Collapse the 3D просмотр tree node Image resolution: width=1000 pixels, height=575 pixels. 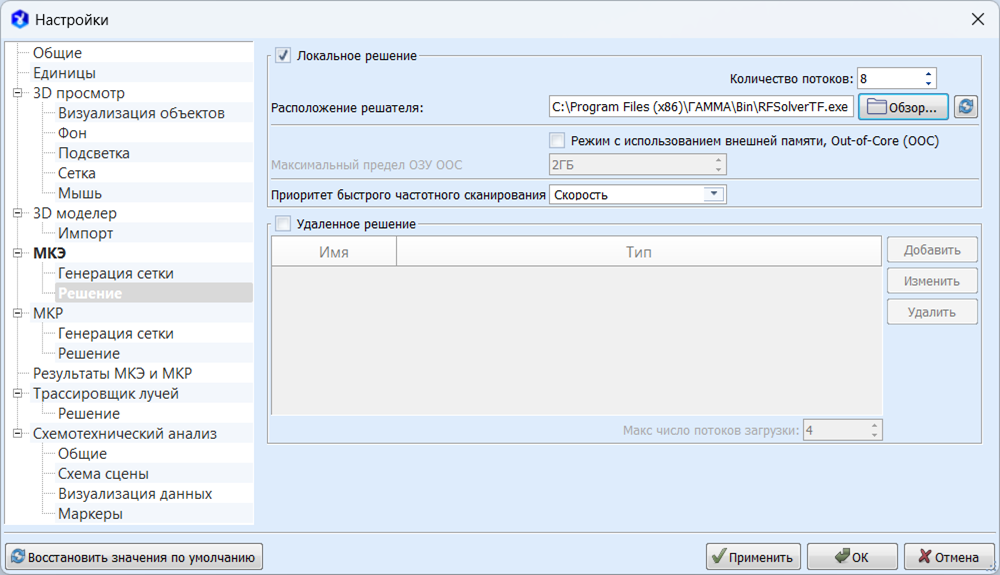(x=18, y=93)
